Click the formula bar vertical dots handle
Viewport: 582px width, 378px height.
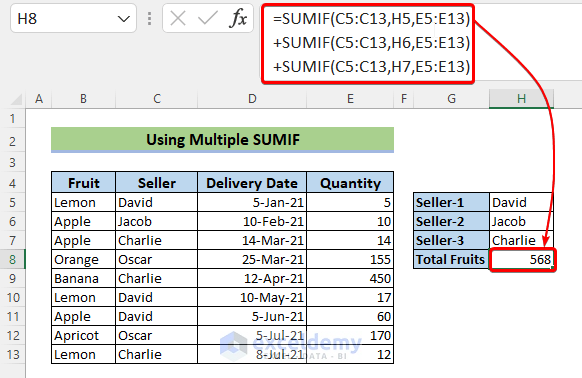[149, 19]
